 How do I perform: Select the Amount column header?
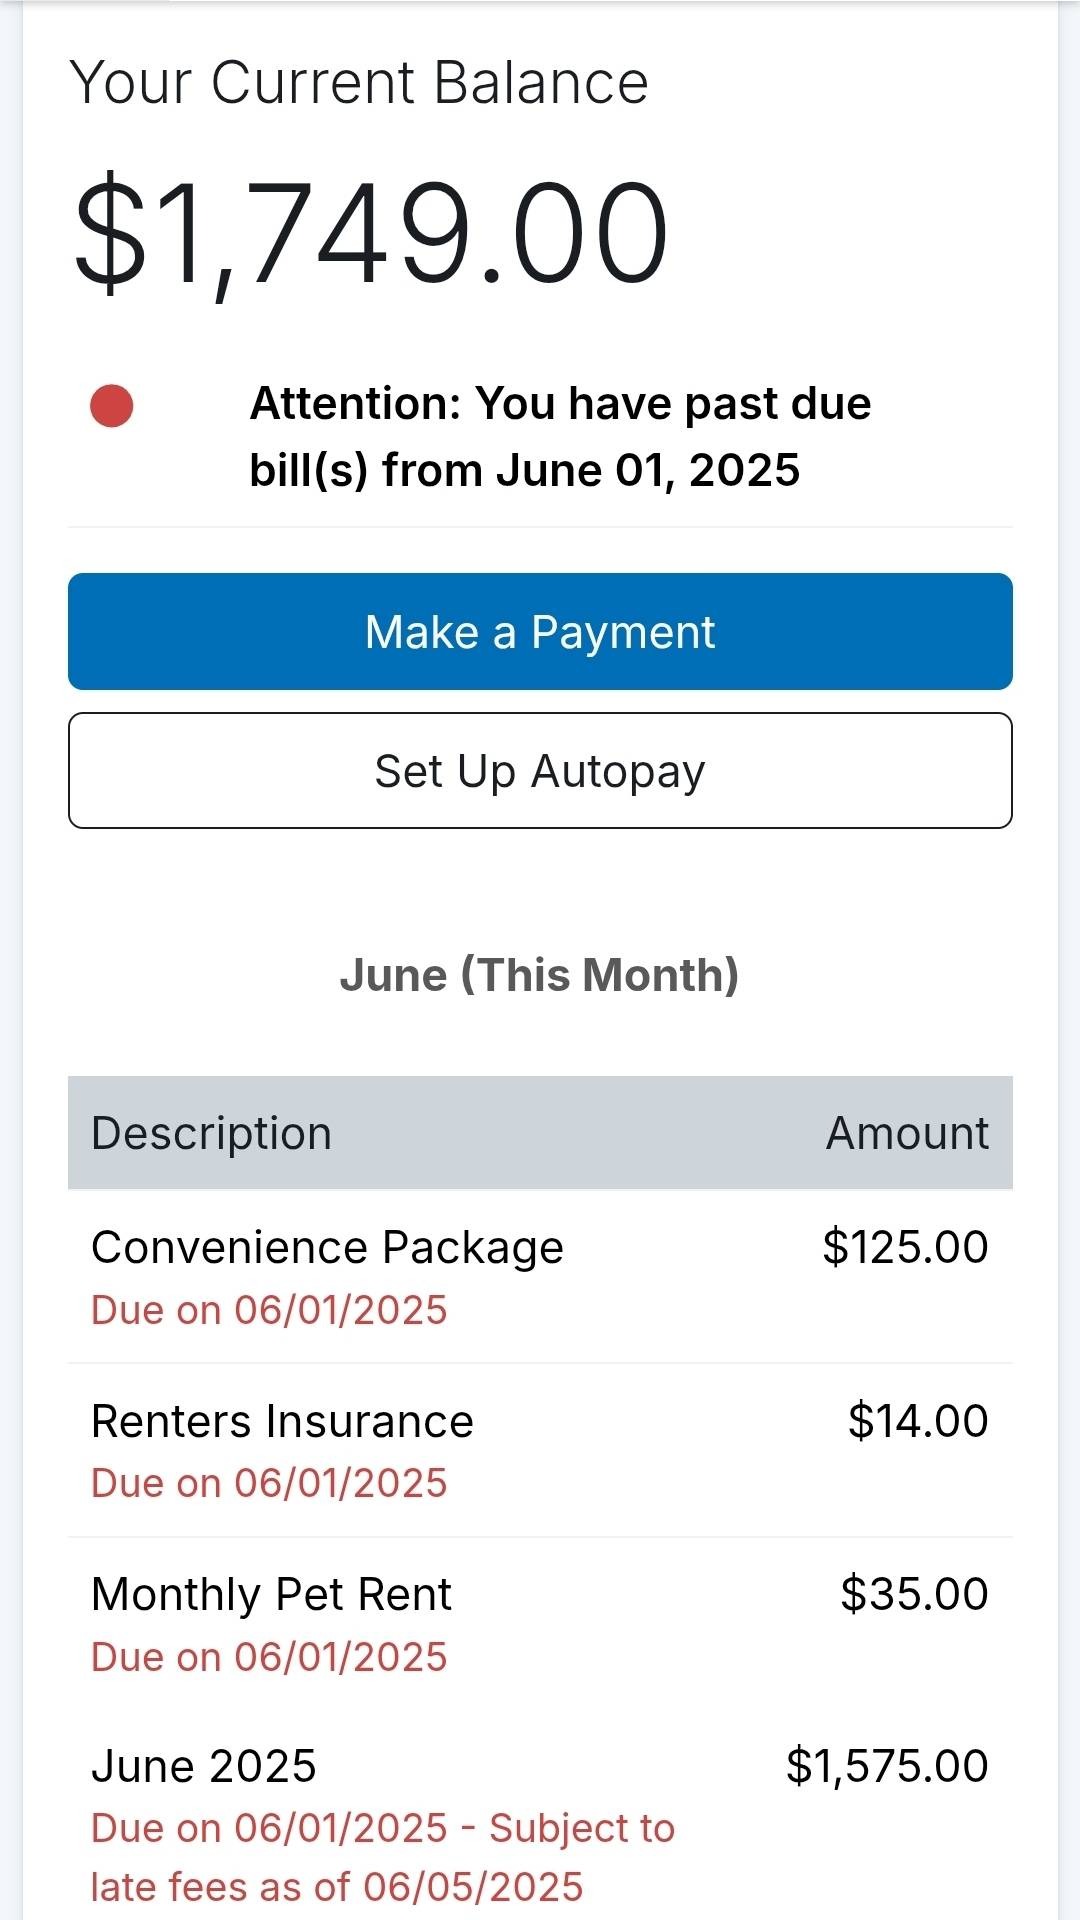pyautogui.click(x=907, y=1133)
